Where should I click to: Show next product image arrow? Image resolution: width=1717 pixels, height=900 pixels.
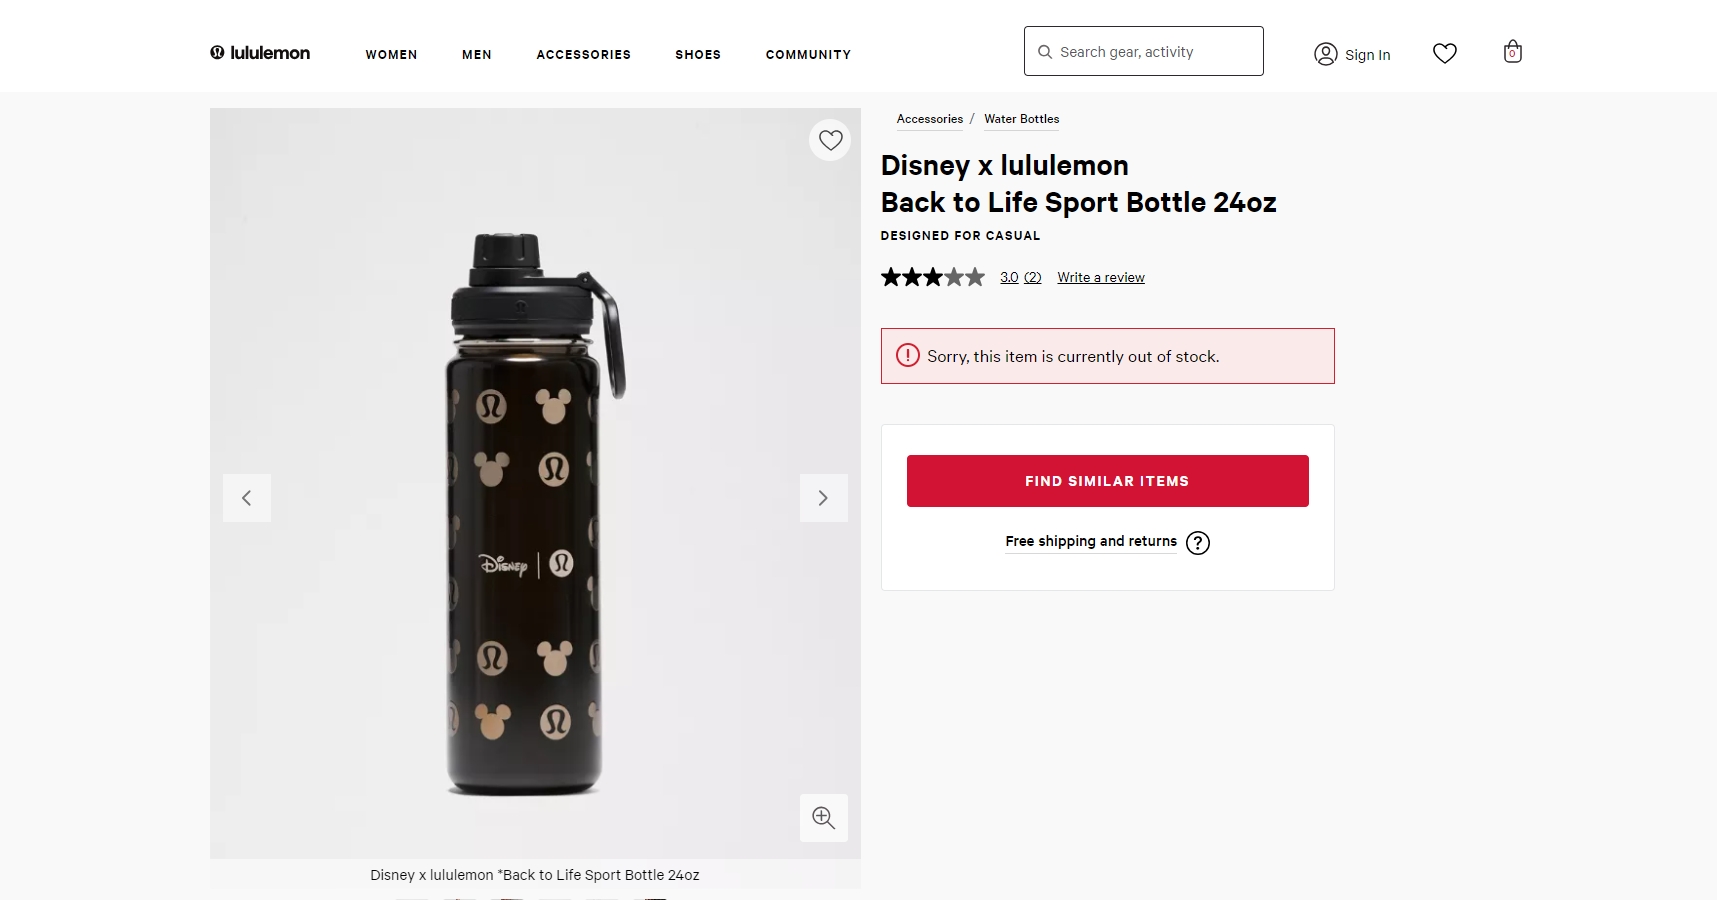pos(823,498)
